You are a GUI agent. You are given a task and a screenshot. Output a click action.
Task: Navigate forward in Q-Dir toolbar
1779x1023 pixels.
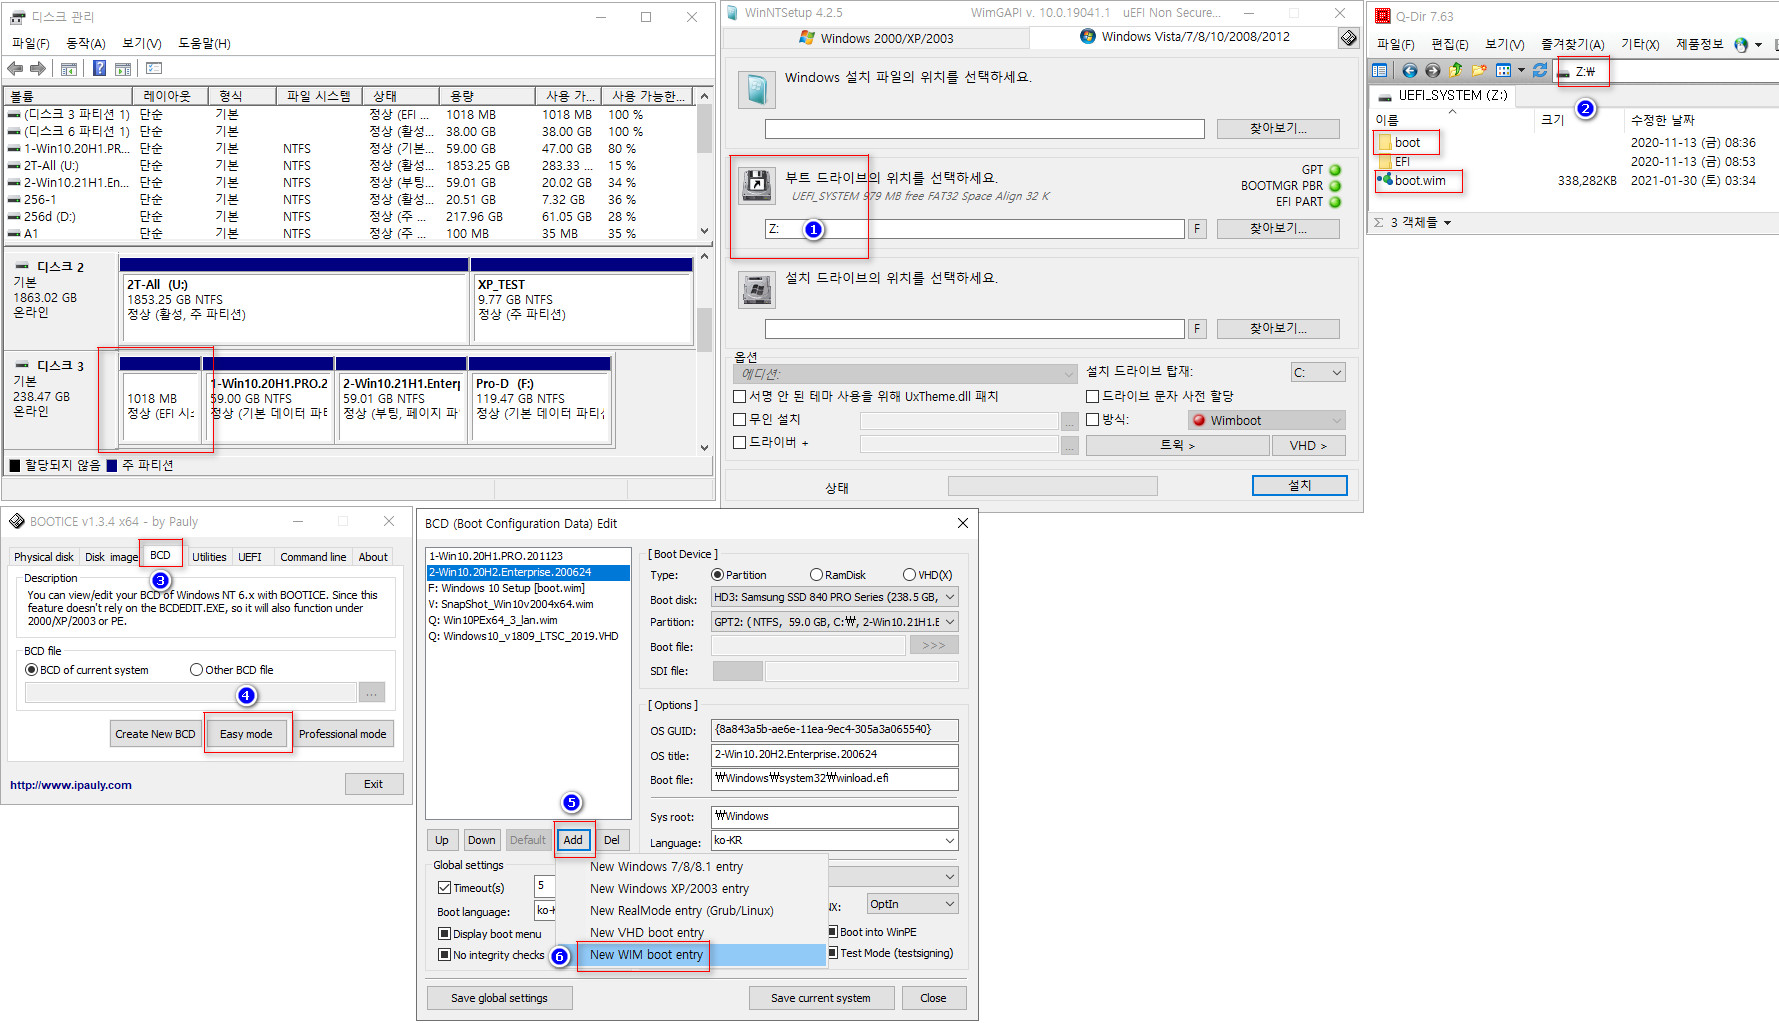1432,70
